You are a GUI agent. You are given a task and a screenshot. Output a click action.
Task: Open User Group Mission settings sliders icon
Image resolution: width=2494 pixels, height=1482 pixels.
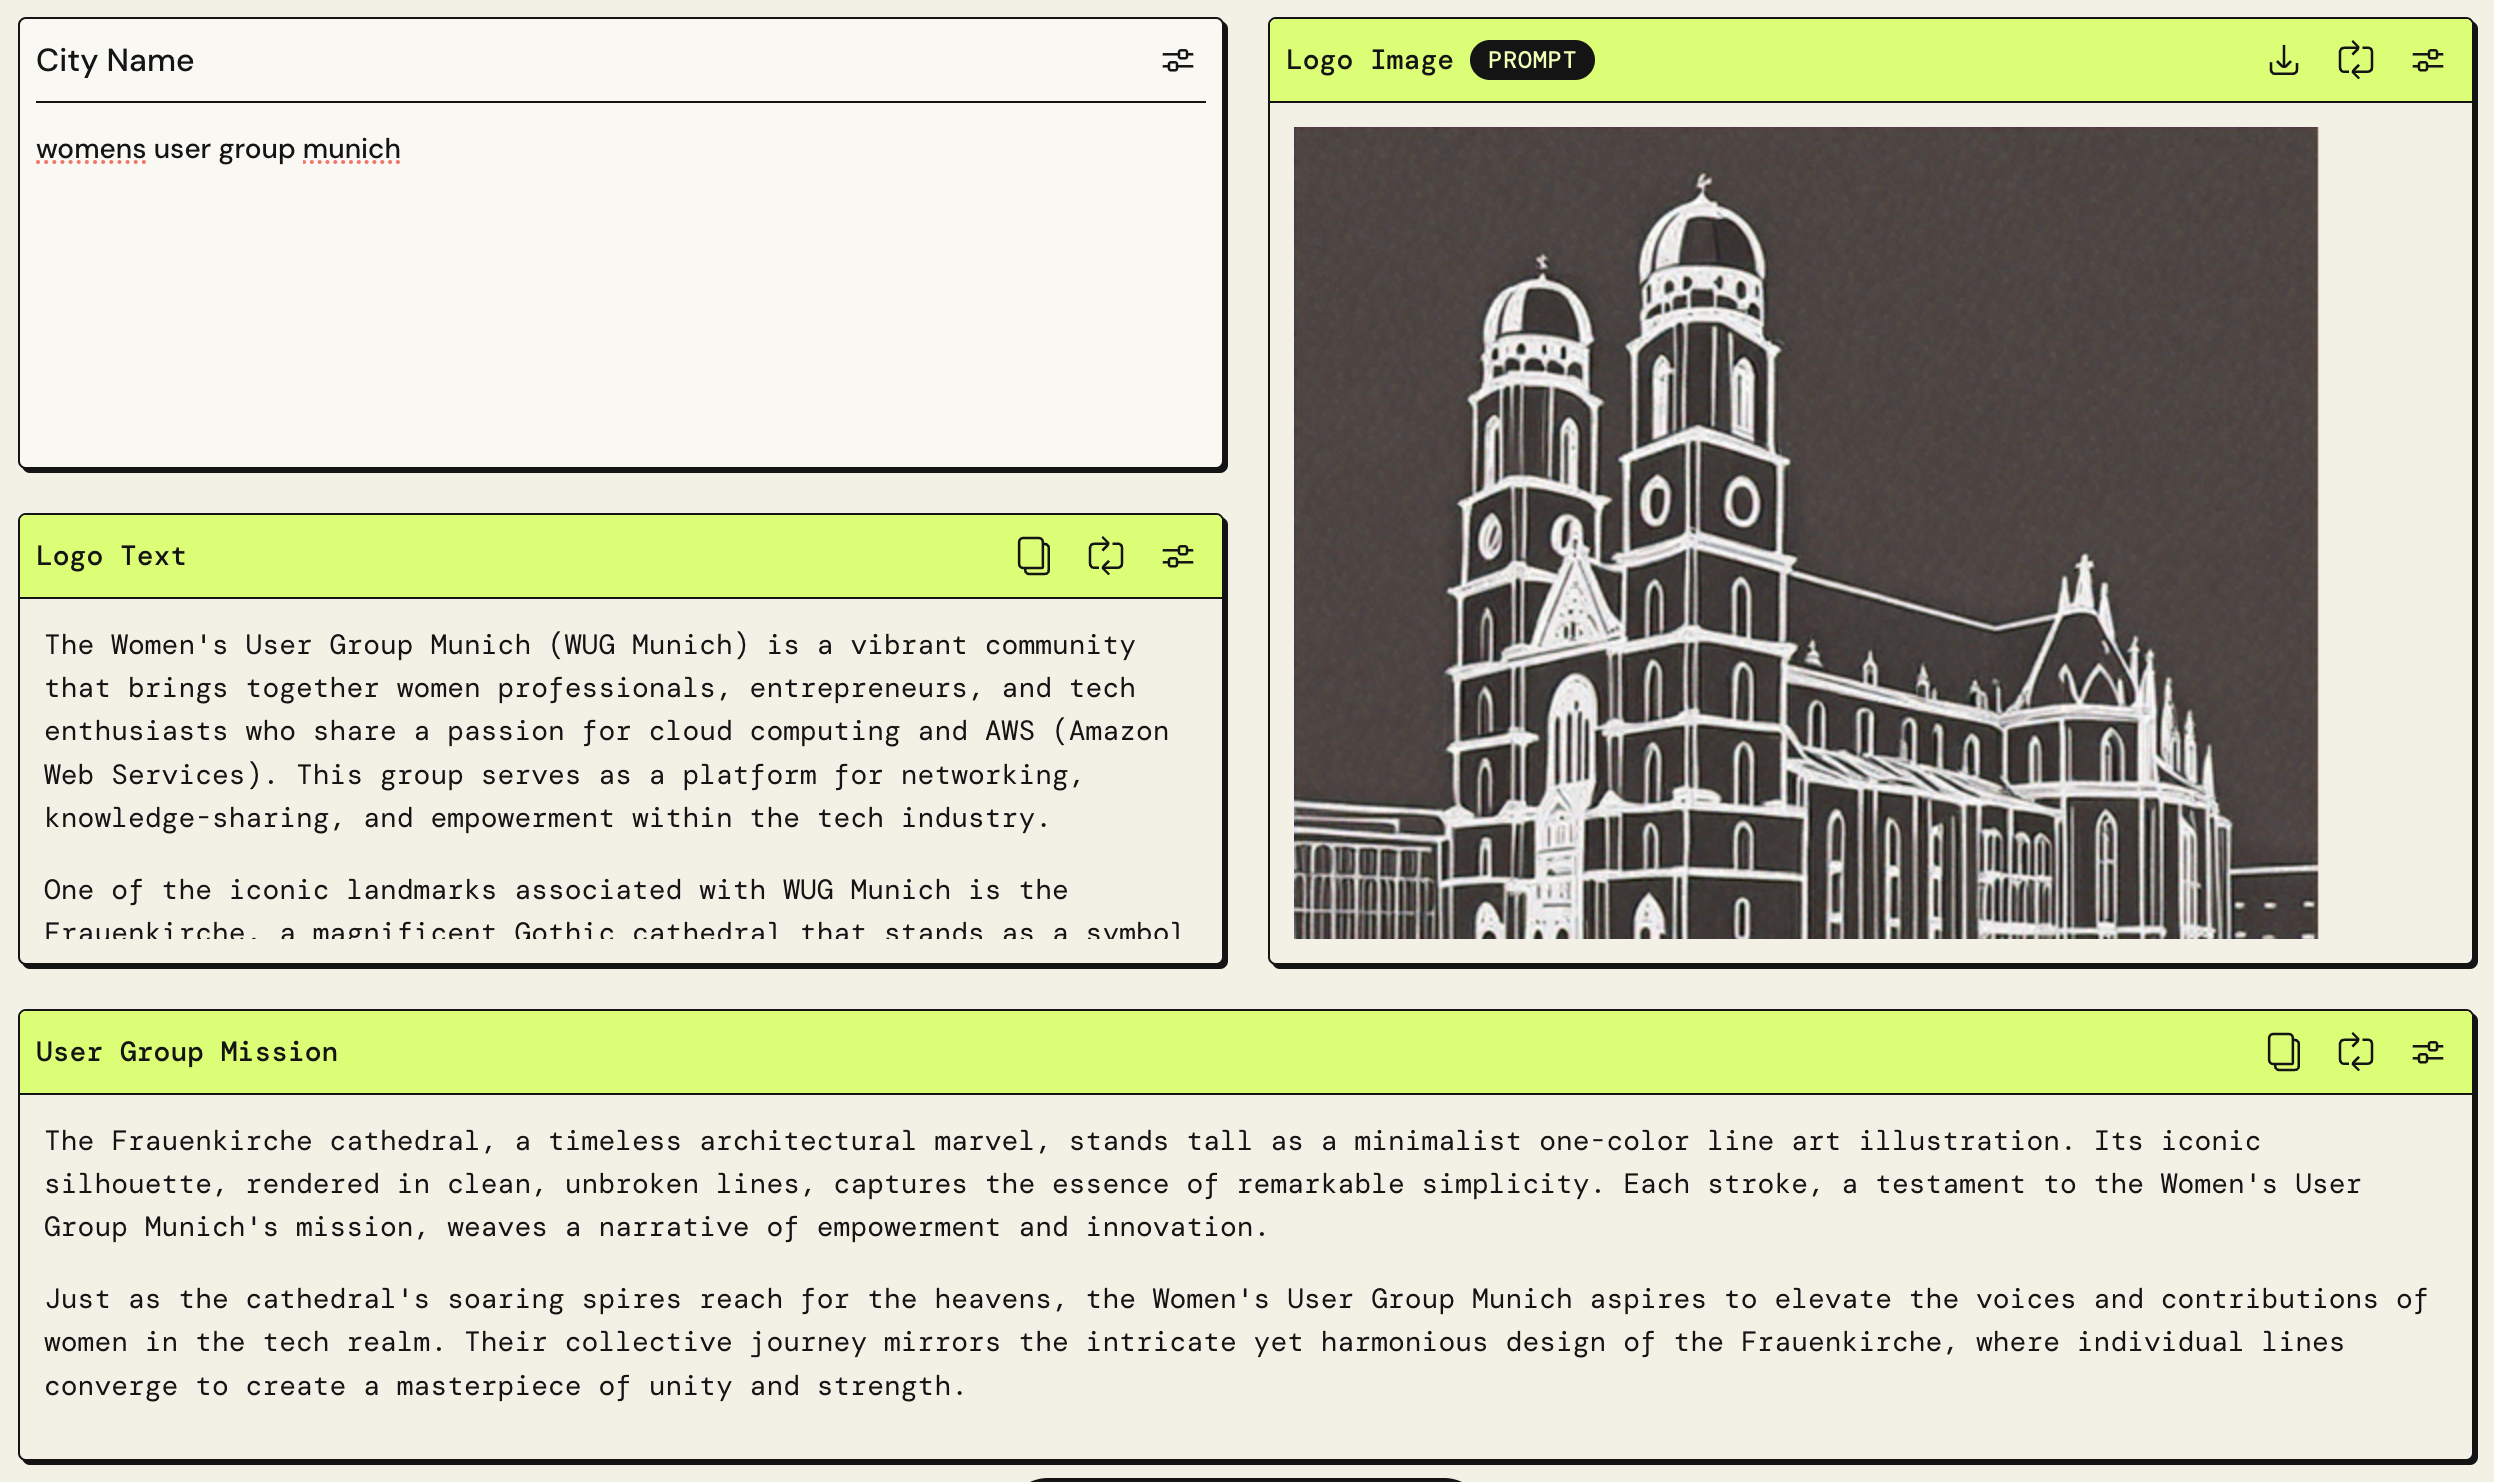(x=2427, y=1052)
